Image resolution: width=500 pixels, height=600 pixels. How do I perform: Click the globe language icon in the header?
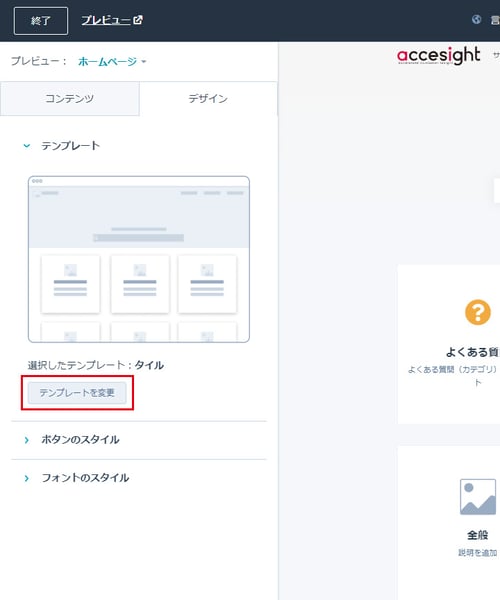[x=476, y=19]
